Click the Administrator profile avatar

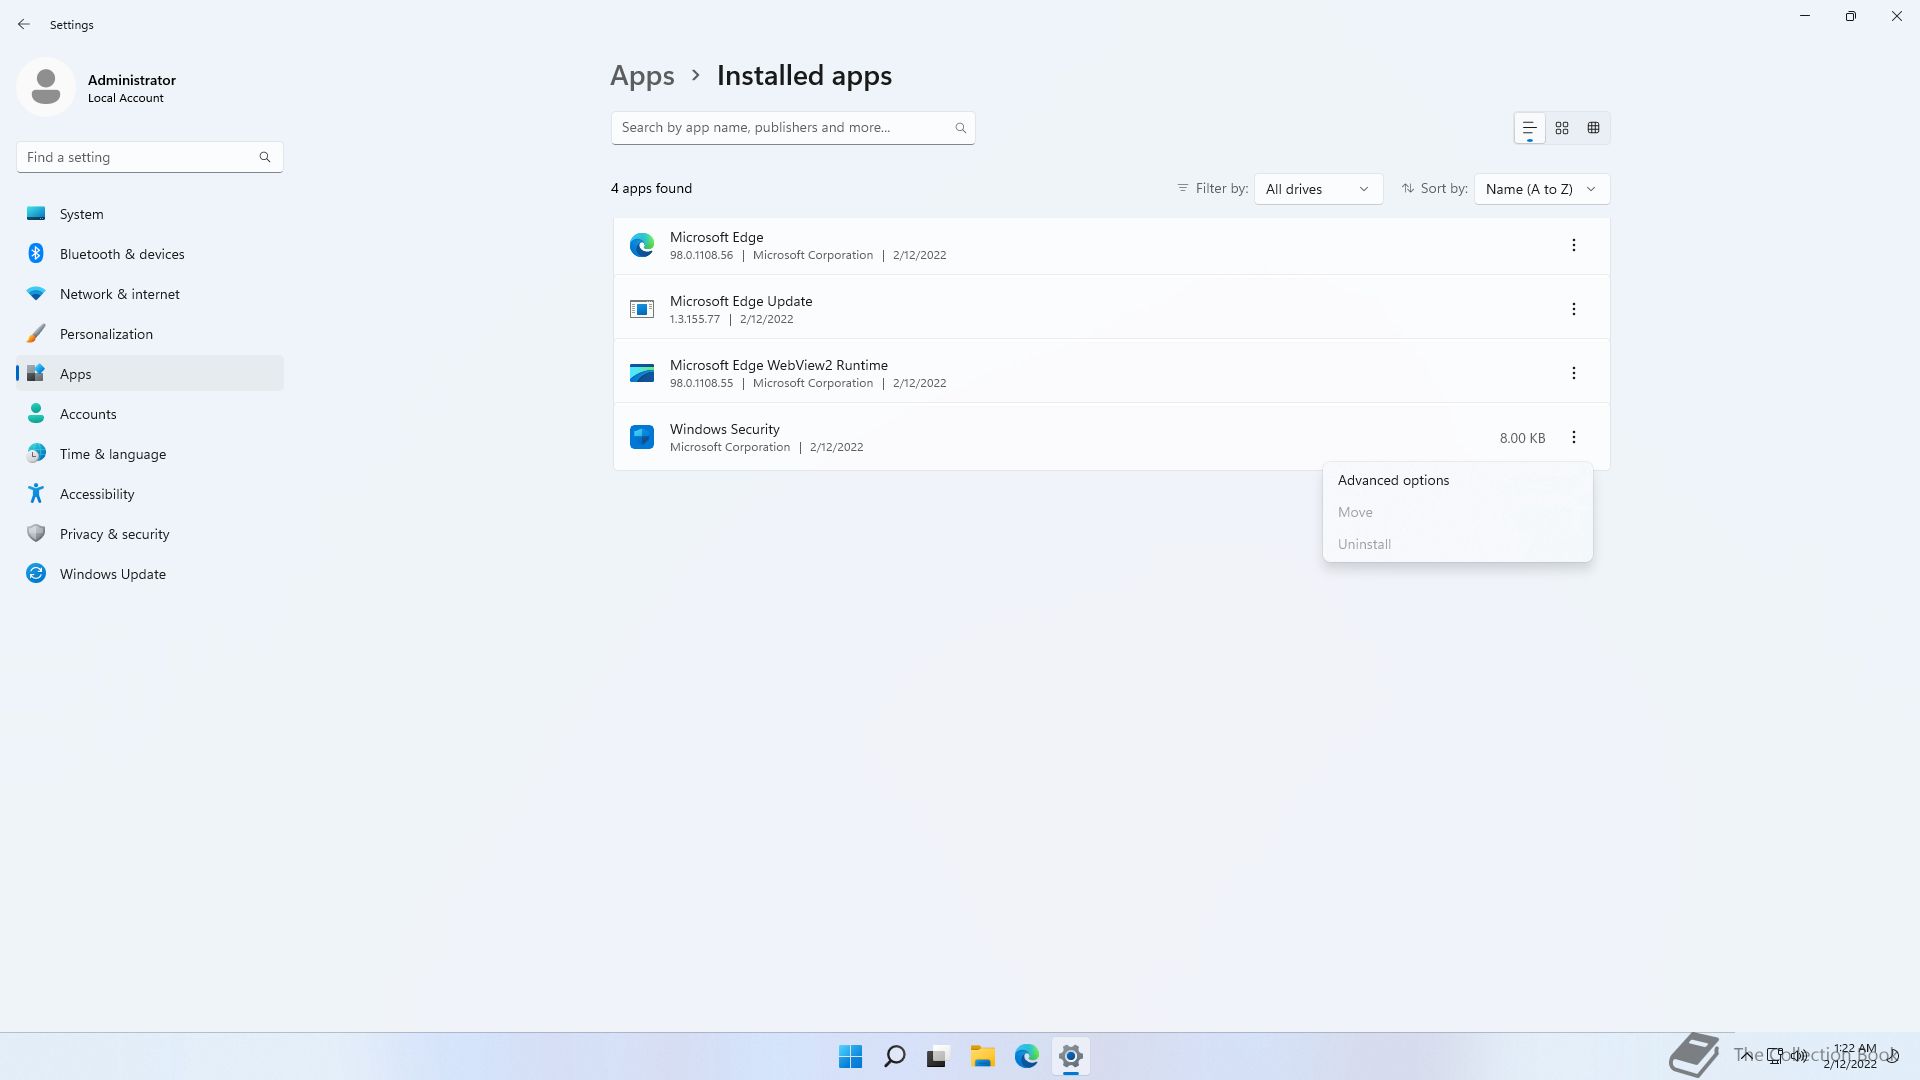pyautogui.click(x=46, y=87)
